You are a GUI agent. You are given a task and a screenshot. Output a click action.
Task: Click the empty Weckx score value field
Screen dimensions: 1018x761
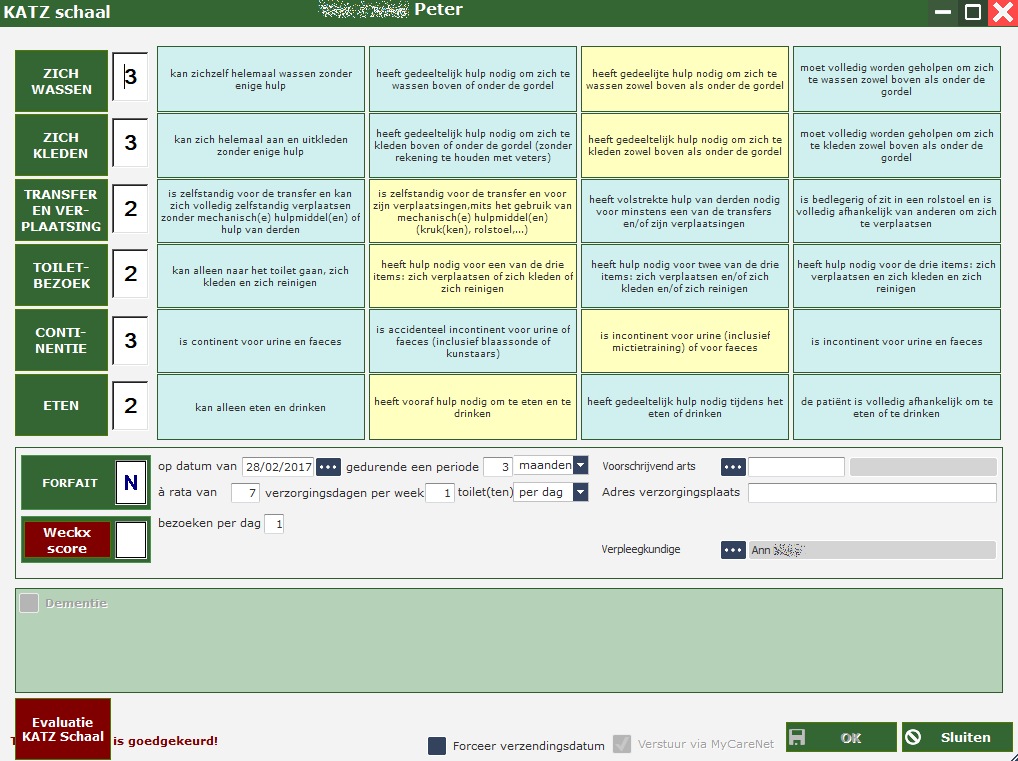[130, 540]
